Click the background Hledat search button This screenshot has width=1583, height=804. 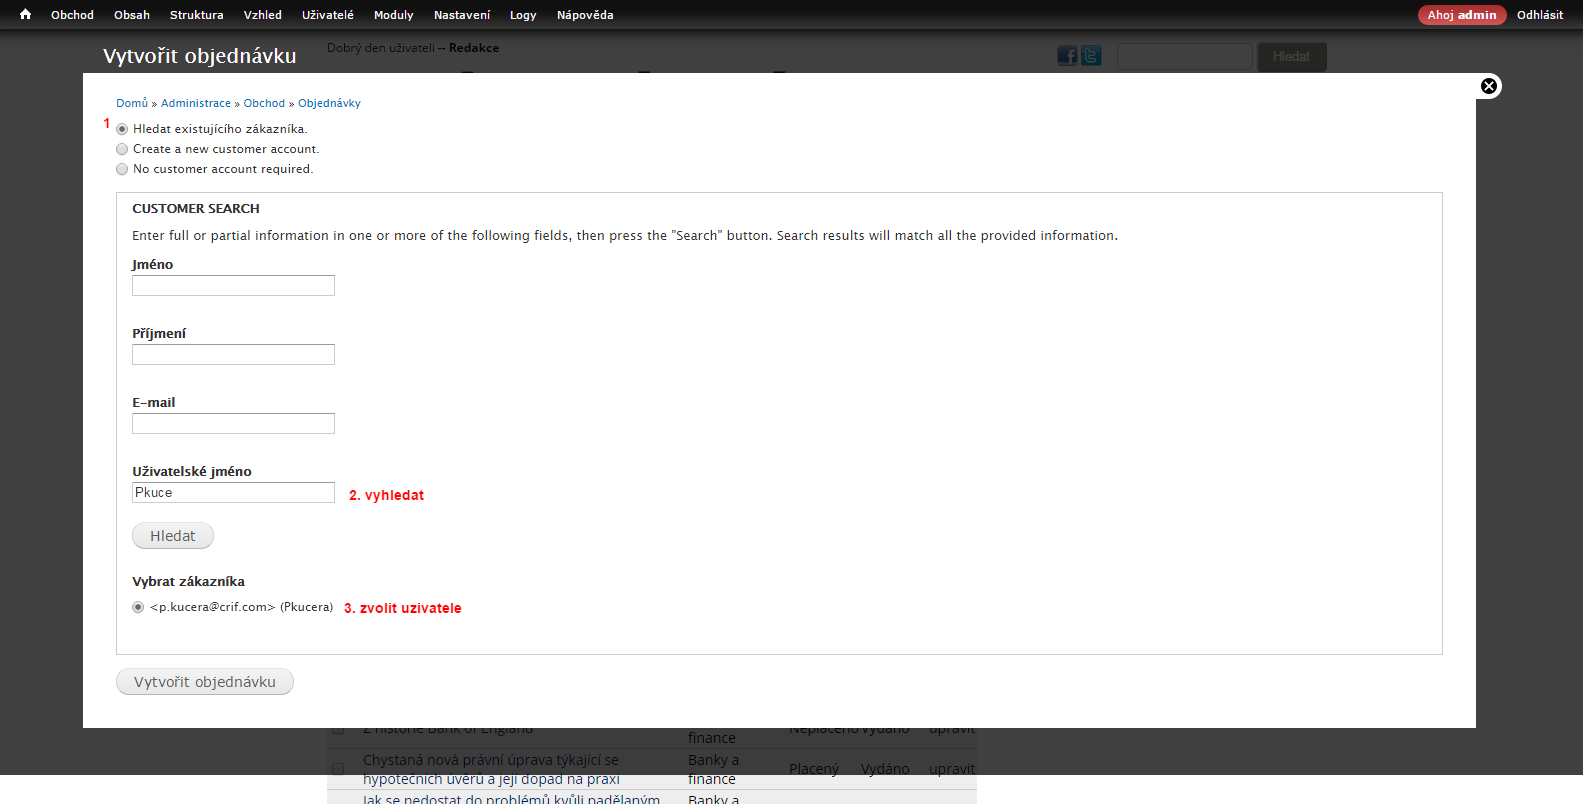(1292, 57)
